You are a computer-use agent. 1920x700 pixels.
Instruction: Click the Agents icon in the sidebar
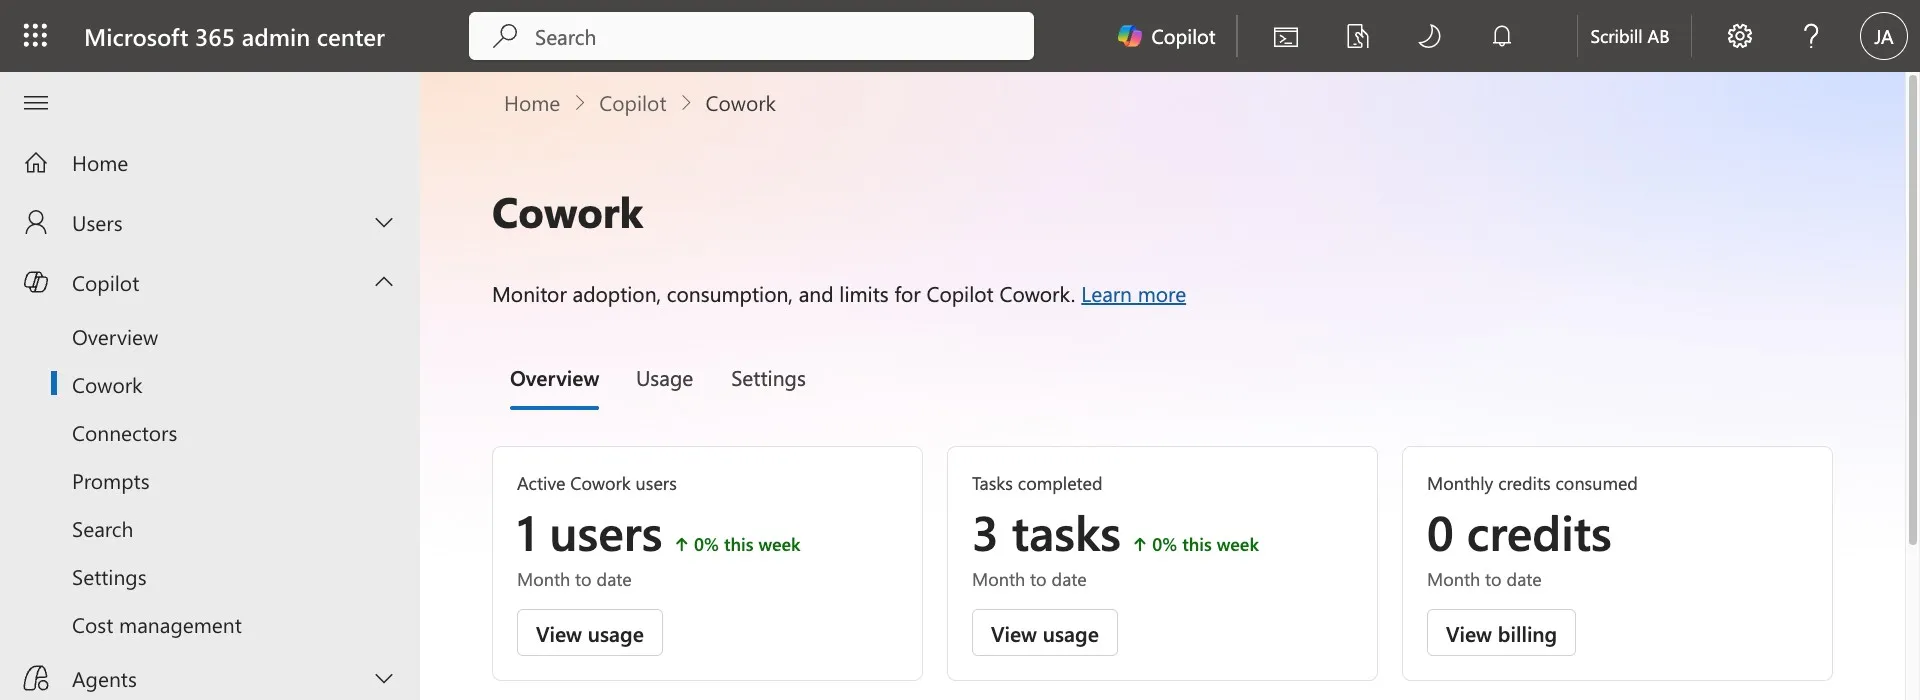36,679
